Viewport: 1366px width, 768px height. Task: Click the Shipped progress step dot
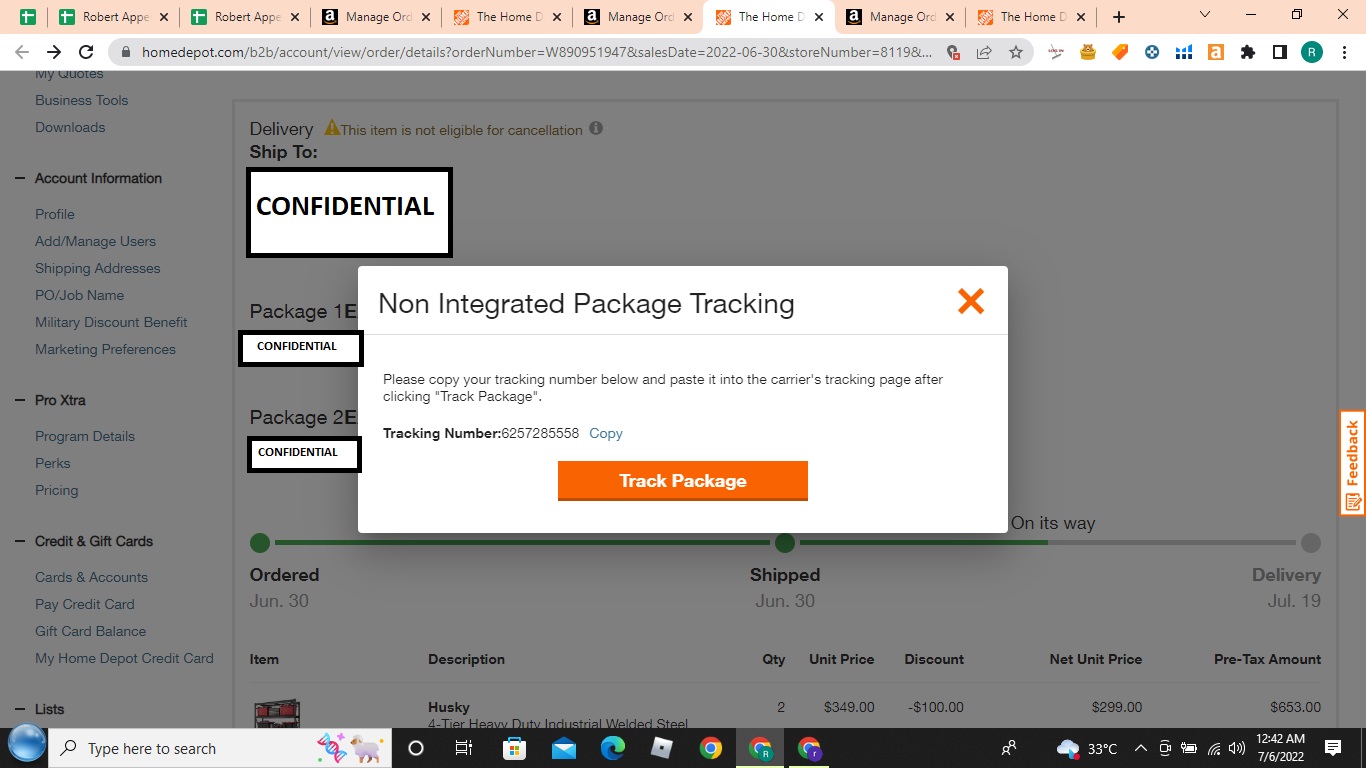pos(785,543)
